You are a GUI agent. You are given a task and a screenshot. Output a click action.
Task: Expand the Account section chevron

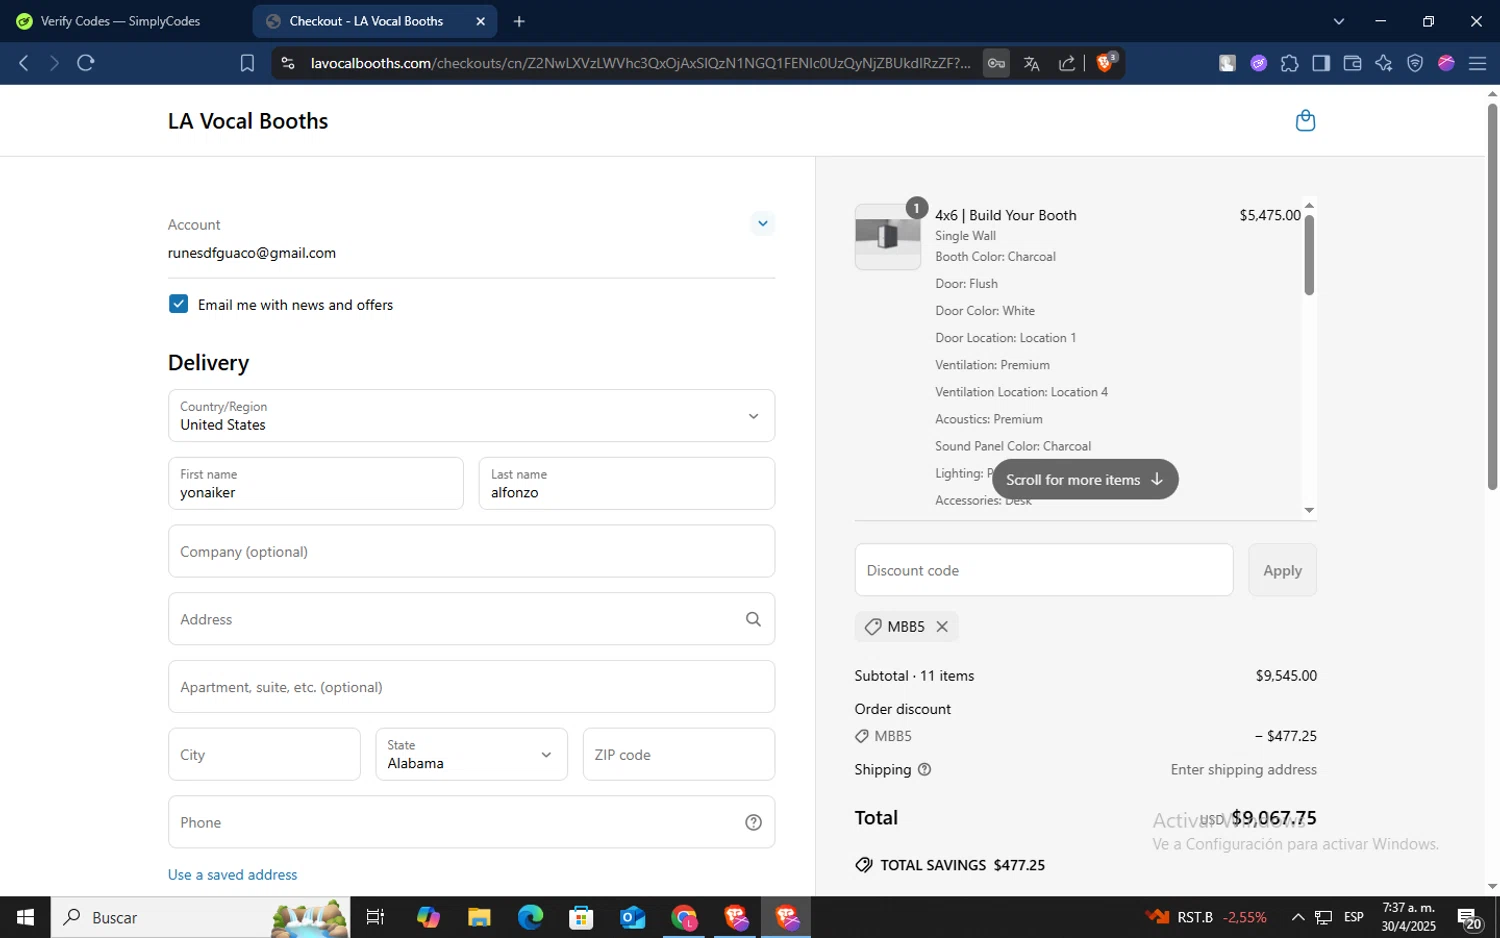coord(762,223)
